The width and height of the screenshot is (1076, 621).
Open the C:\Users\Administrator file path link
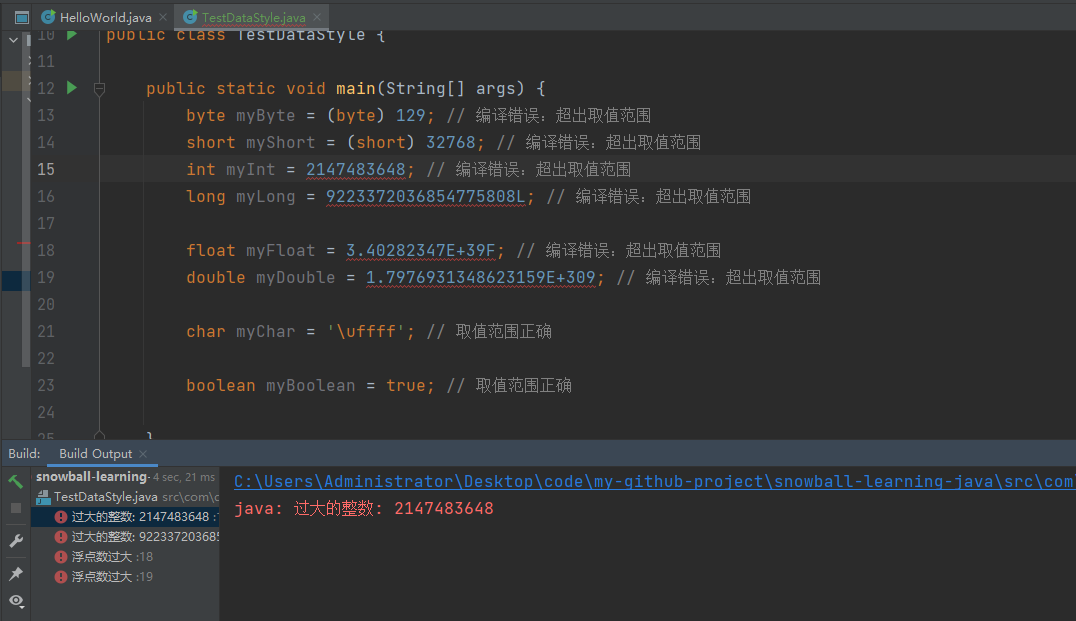(654, 482)
